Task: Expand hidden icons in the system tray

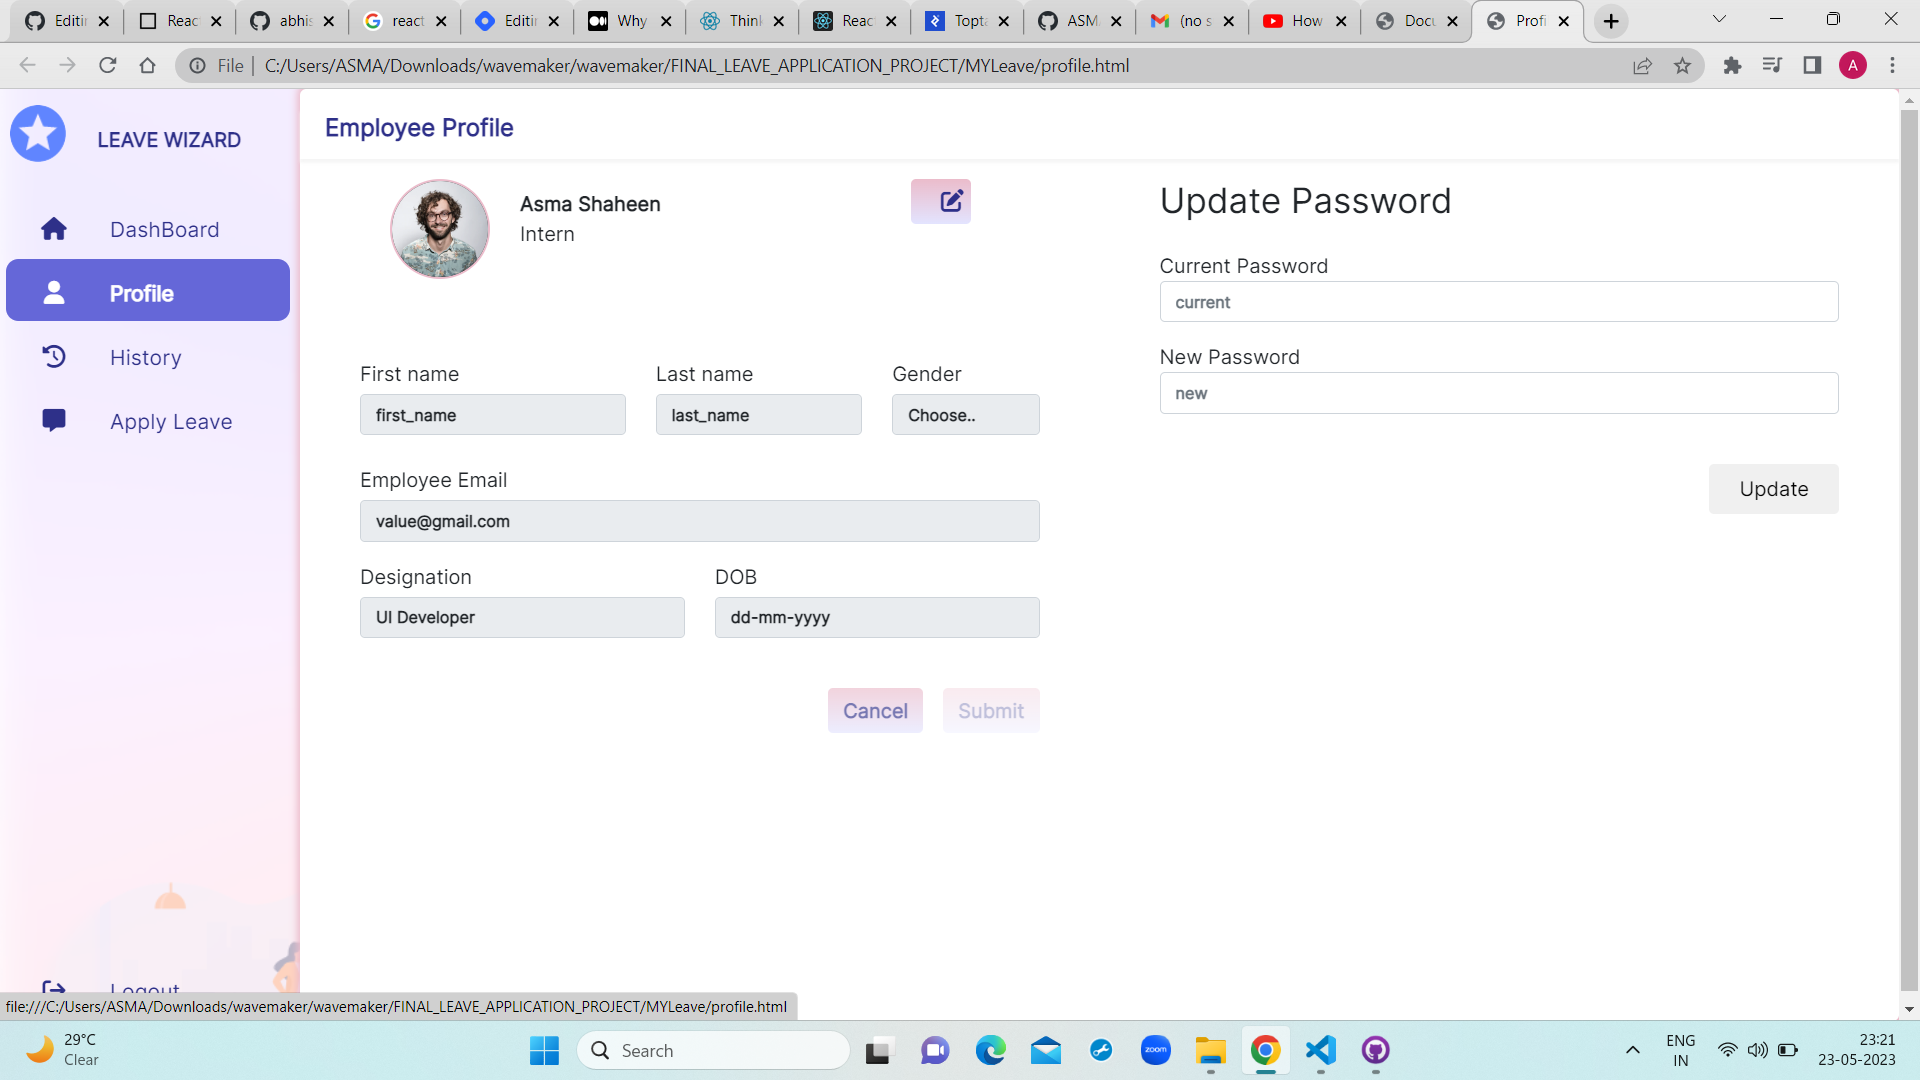Action: tap(1633, 1051)
